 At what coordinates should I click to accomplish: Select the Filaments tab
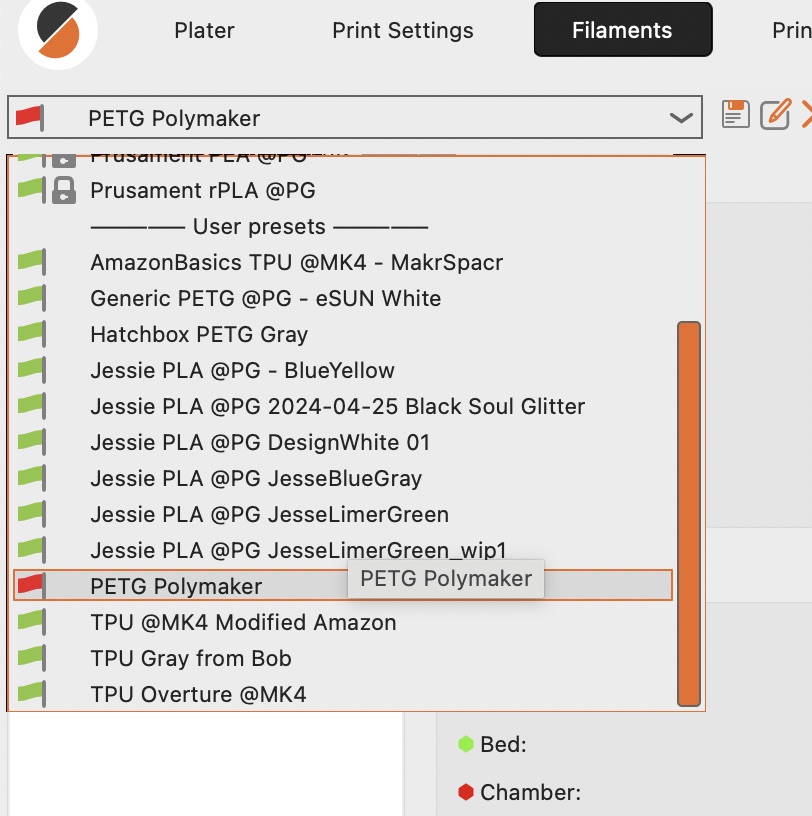point(623,30)
